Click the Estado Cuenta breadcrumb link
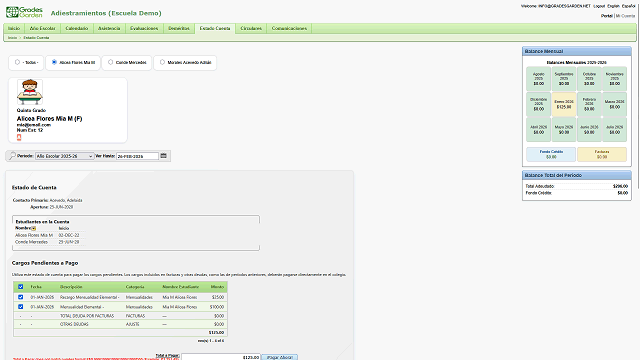The width and height of the screenshot is (640, 360). tap(36, 38)
